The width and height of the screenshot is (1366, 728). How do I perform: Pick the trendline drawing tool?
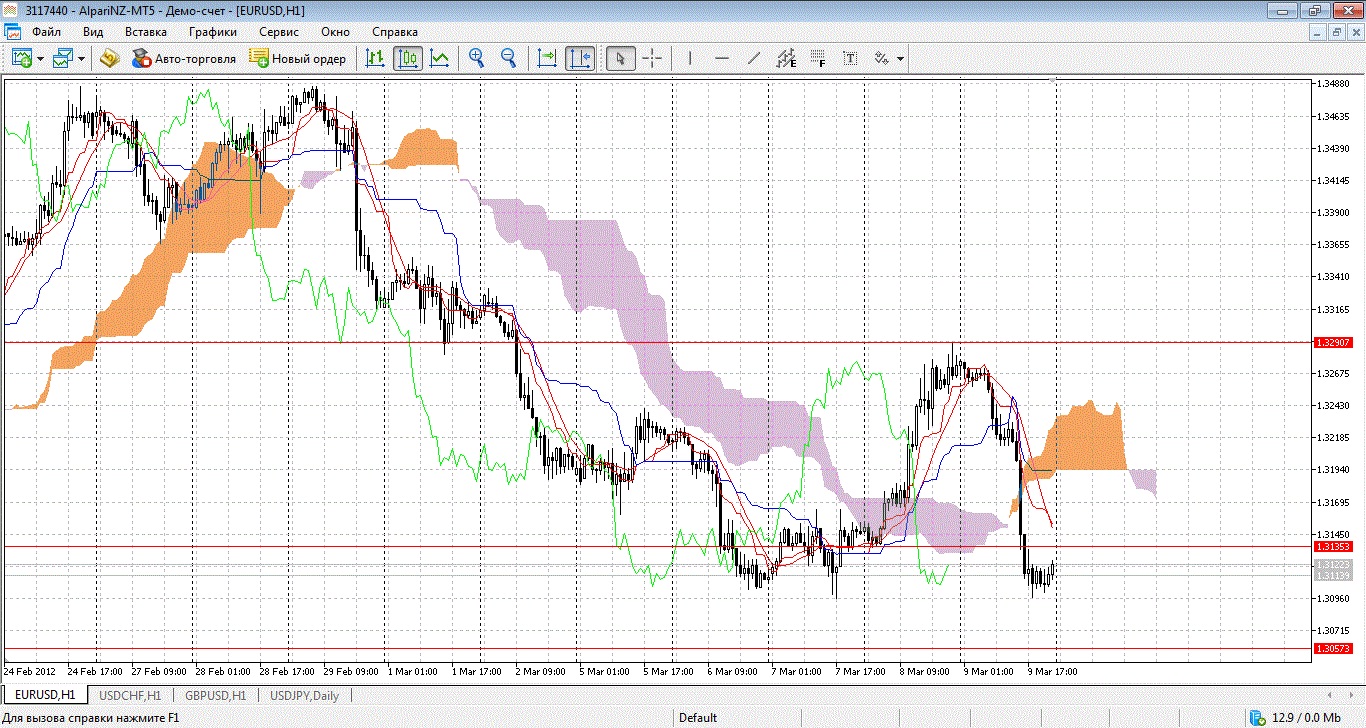pos(754,59)
